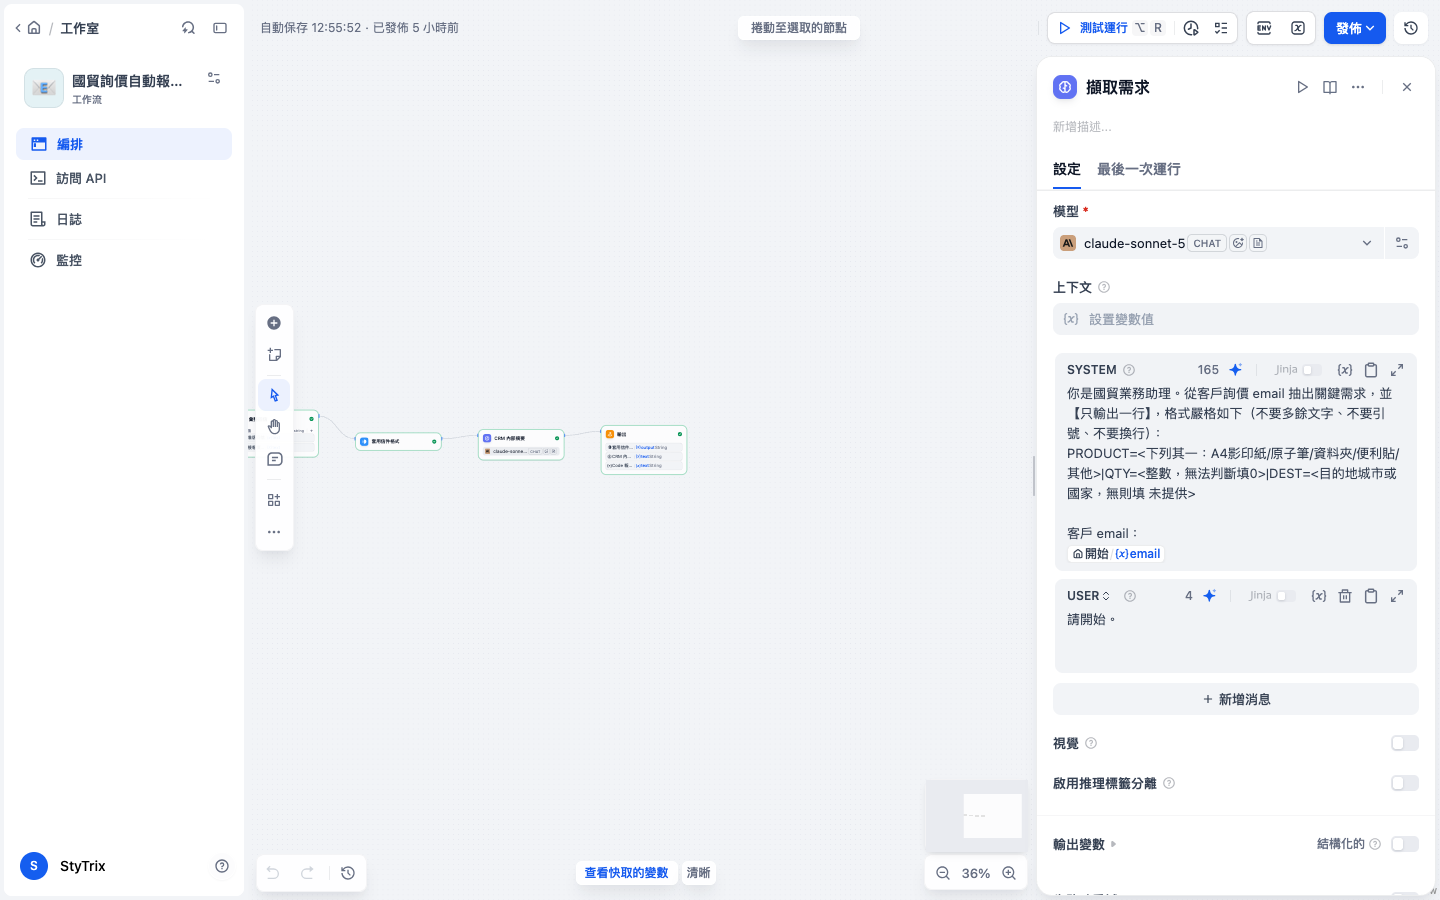Close the 擷取需求 settings panel
The image size is (1440, 900).
point(1407,87)
